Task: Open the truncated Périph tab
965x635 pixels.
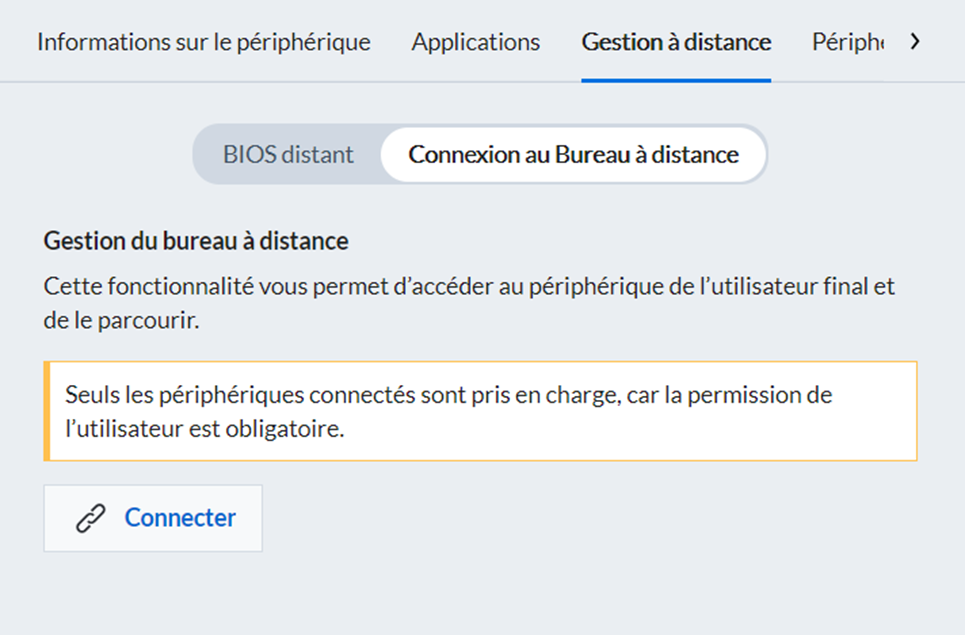Action: tap(848, 42)
